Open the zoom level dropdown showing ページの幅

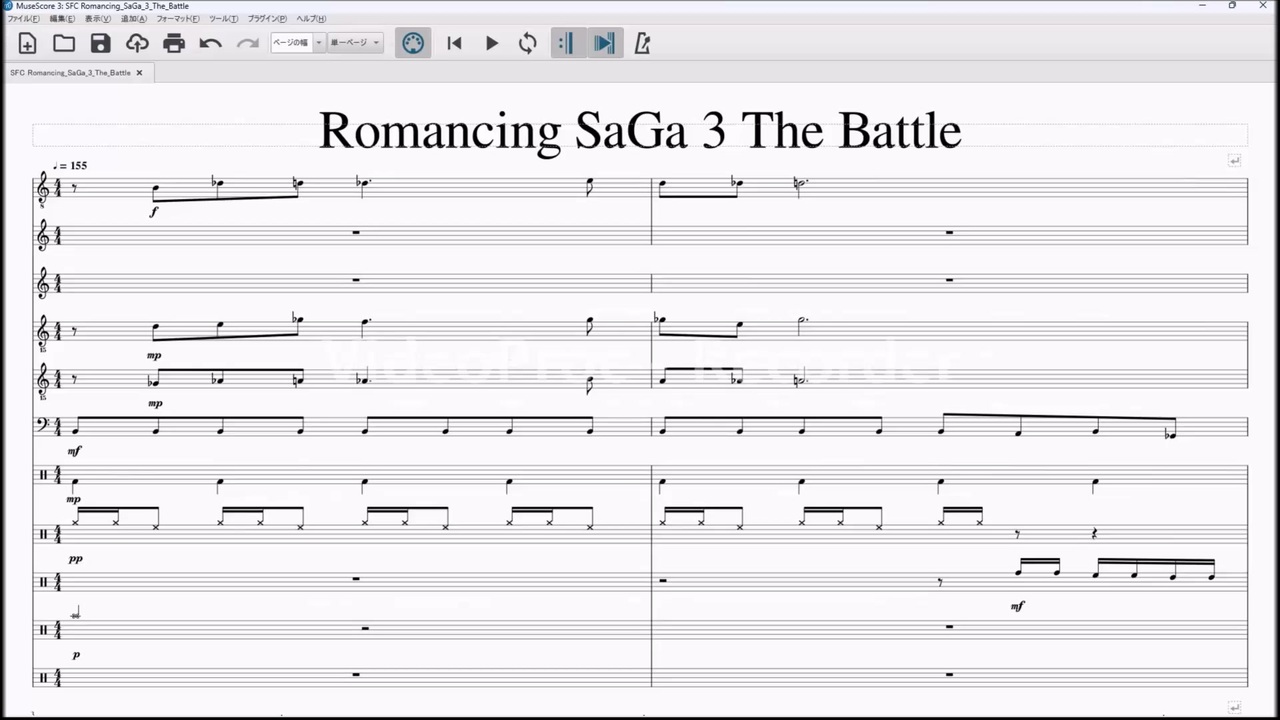tap(318, 42)
